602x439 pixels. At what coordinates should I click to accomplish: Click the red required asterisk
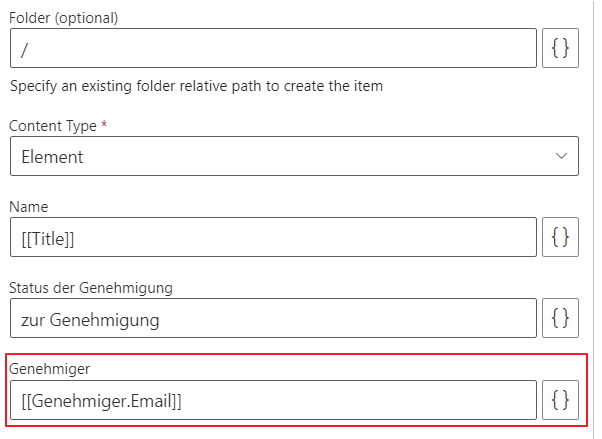pyautogui.click(x=104, y=126)
